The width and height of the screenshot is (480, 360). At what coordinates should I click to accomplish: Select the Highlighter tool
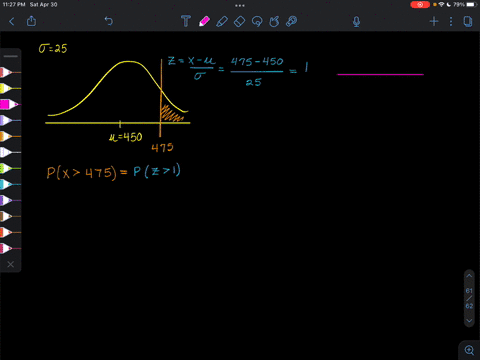(x=222, y=21)
